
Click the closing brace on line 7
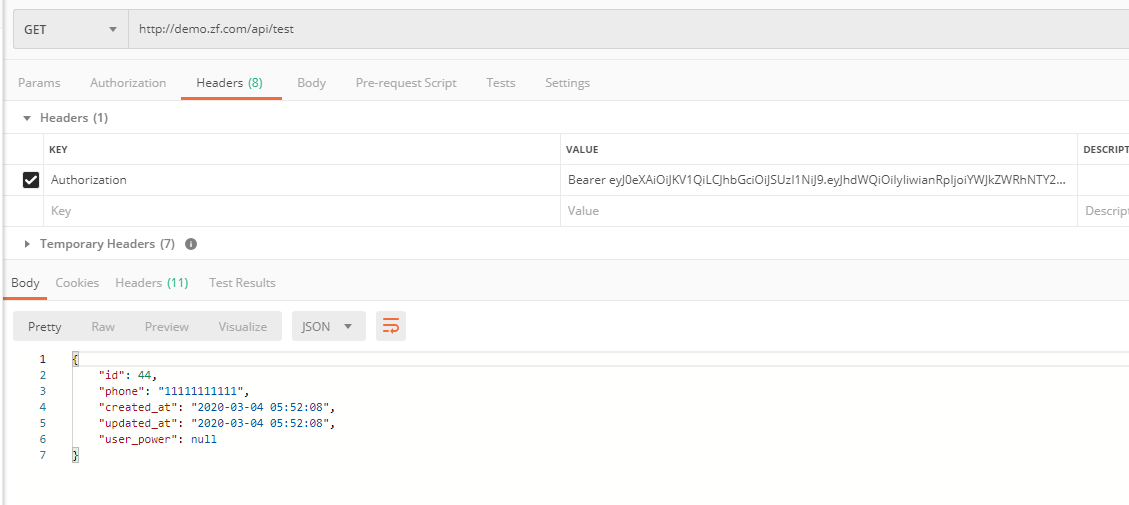pyautogui.click(x=76, y=455)
